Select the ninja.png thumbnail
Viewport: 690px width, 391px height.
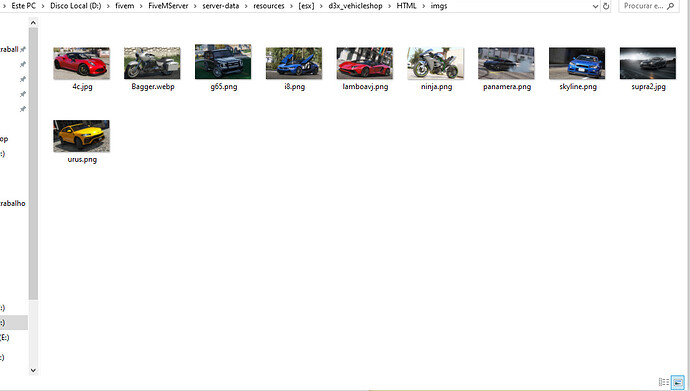point(436,63)
